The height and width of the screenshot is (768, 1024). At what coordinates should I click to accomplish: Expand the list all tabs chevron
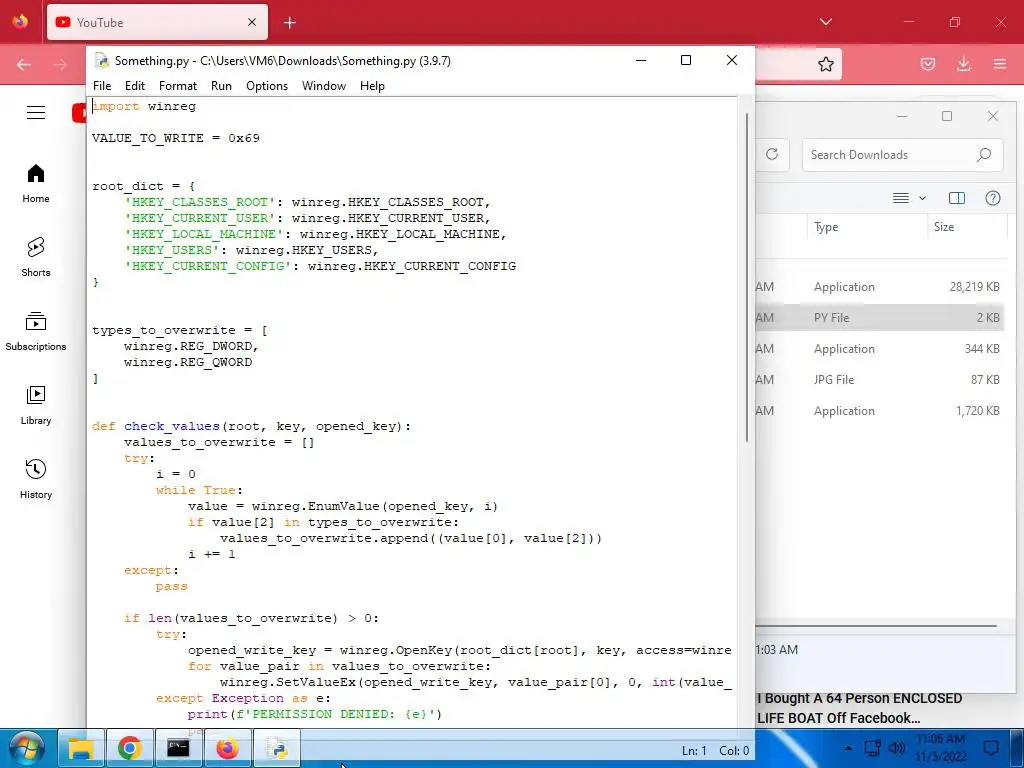click(x=825, y=22)
